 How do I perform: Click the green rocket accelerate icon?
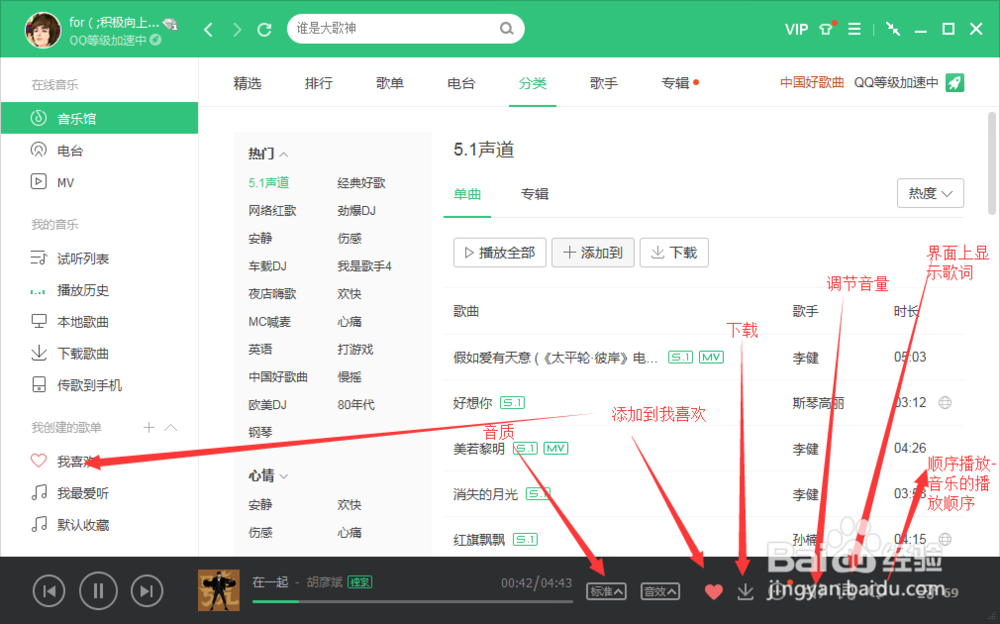[x=955, y=83]
